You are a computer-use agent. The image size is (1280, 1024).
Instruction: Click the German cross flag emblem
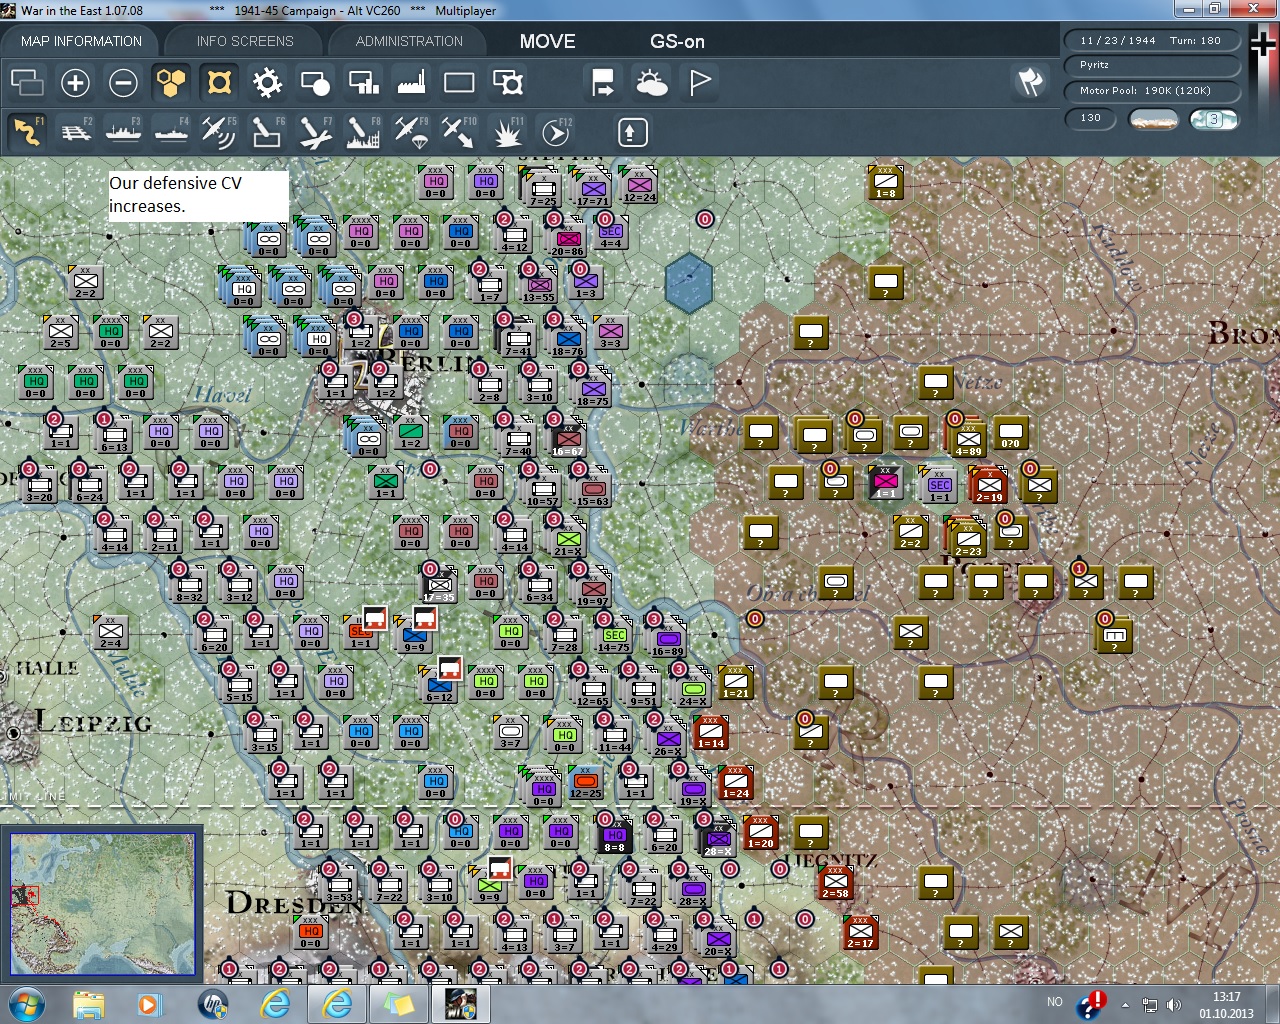1264,43
